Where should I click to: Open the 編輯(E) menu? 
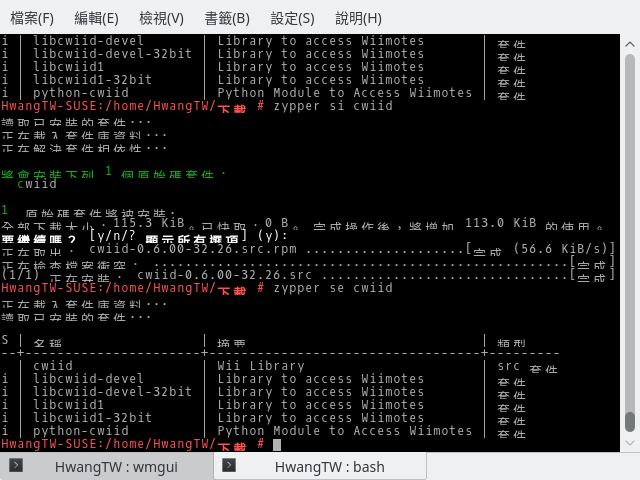point(96,18)
